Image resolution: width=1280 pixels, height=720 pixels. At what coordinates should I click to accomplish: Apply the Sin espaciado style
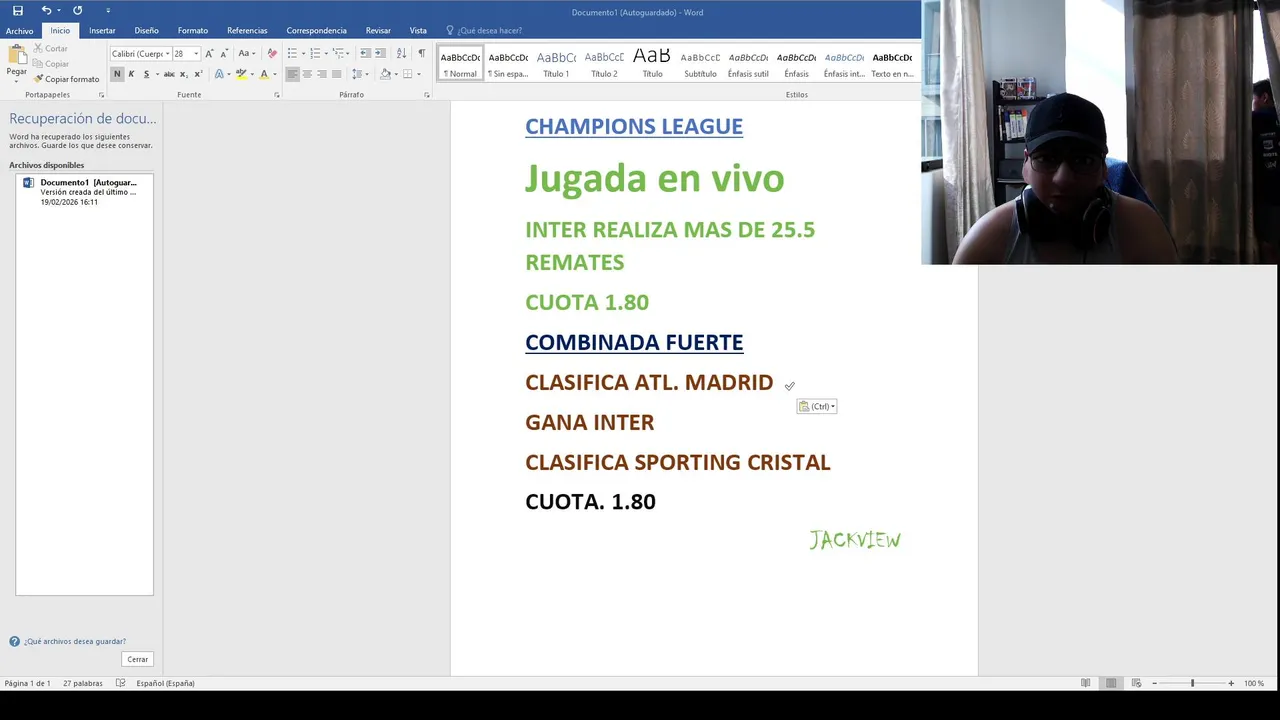(508, 63)
